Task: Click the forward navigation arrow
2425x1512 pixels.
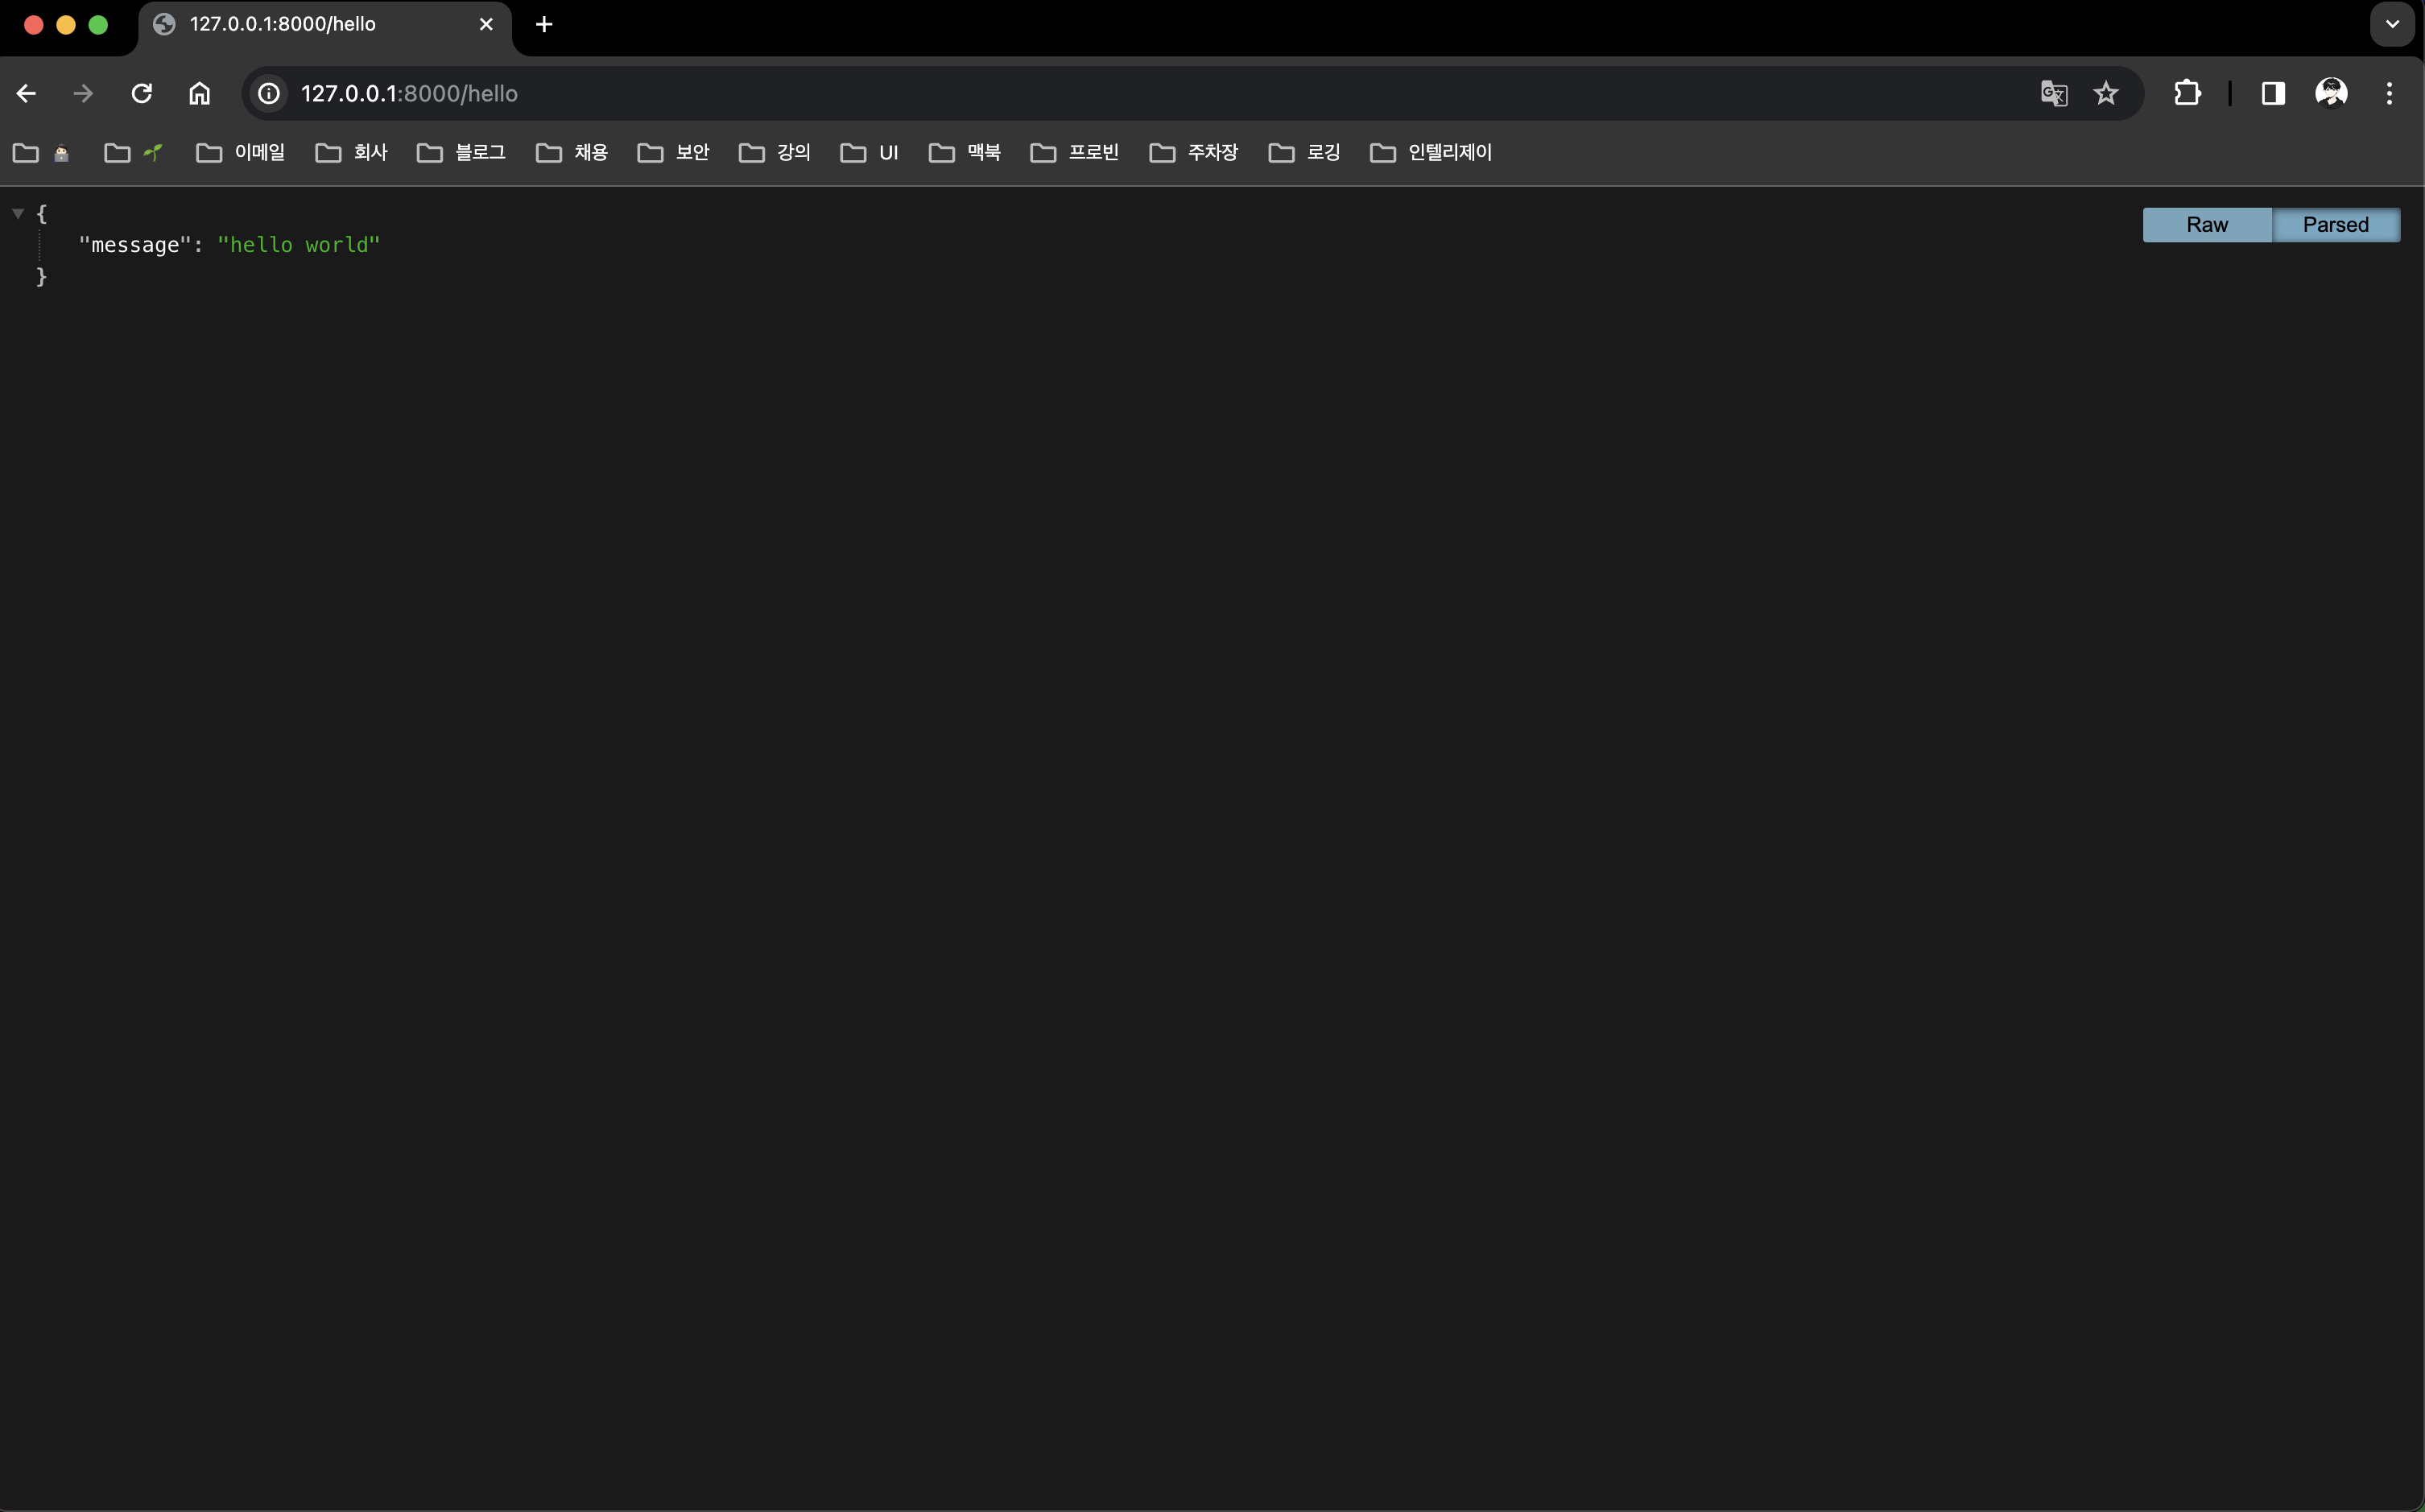Action: 84,93
